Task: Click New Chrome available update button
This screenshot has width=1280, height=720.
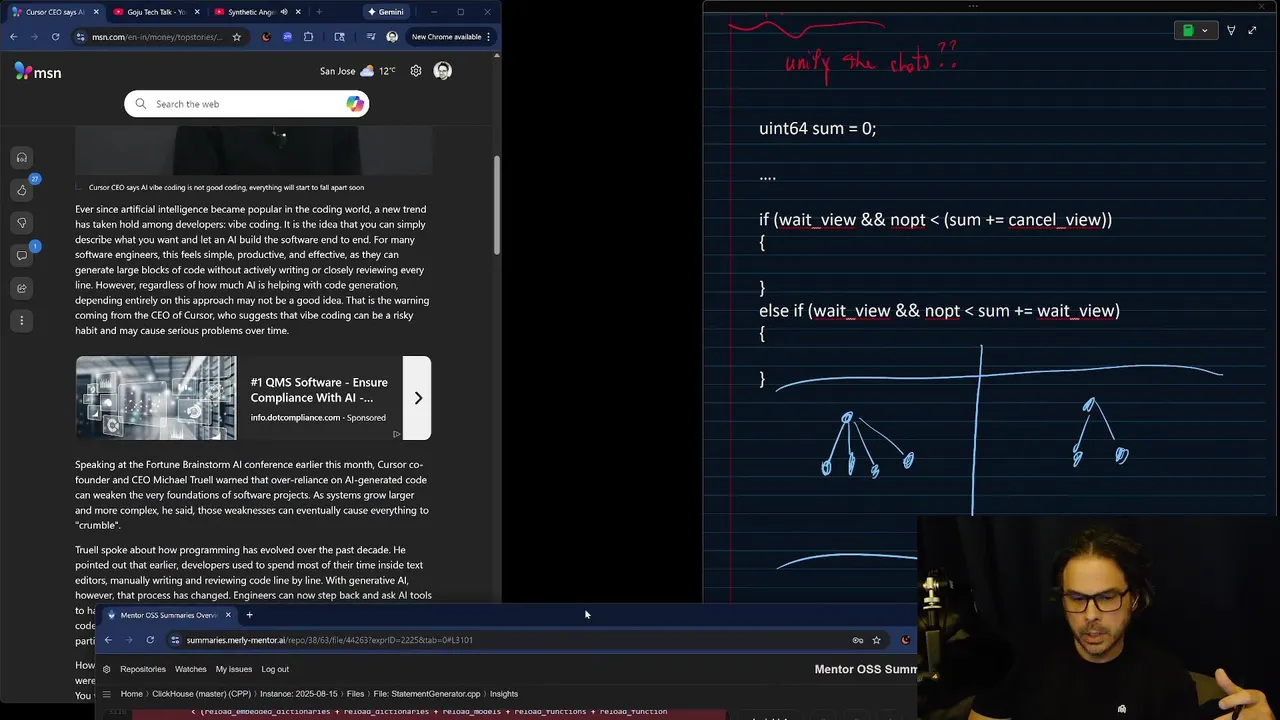Action: pyautogui.click(x=452, y=37)
